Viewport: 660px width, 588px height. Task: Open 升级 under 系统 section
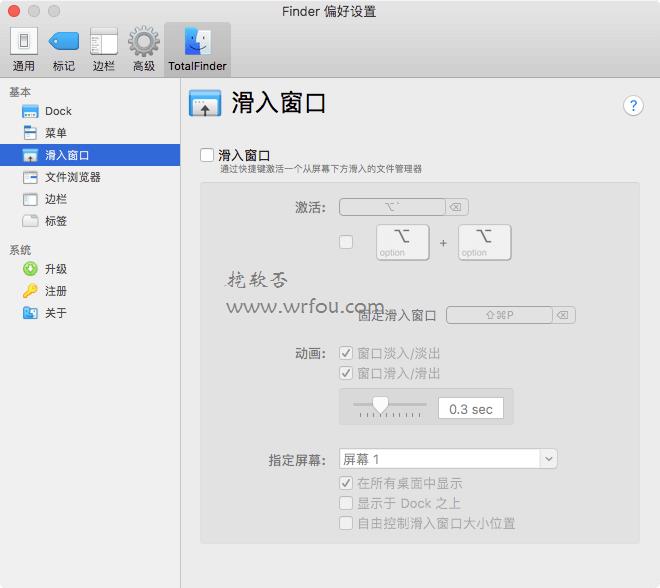[90, 269]
